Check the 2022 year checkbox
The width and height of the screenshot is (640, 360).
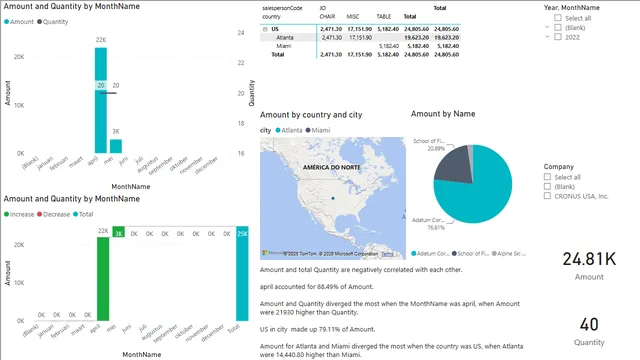click(558, 37)
